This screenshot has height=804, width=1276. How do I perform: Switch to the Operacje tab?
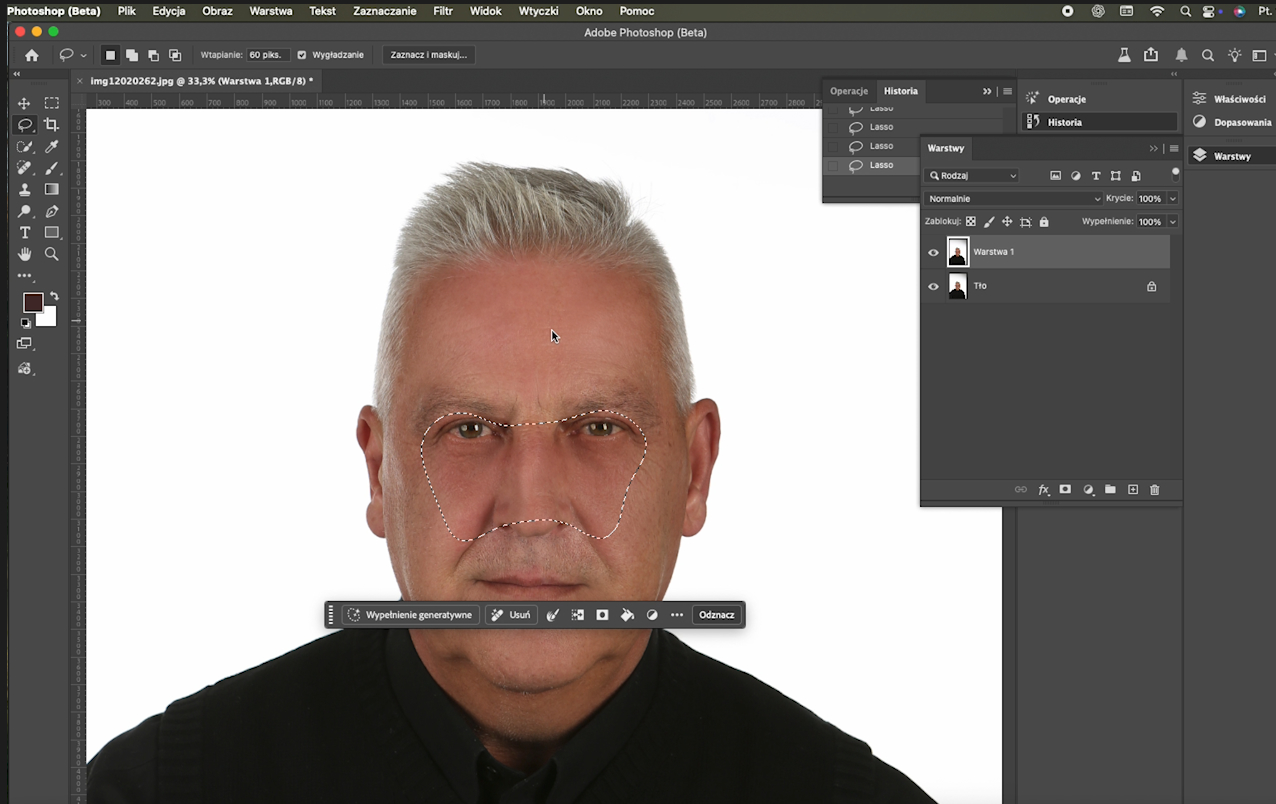(x=849, y=91)
